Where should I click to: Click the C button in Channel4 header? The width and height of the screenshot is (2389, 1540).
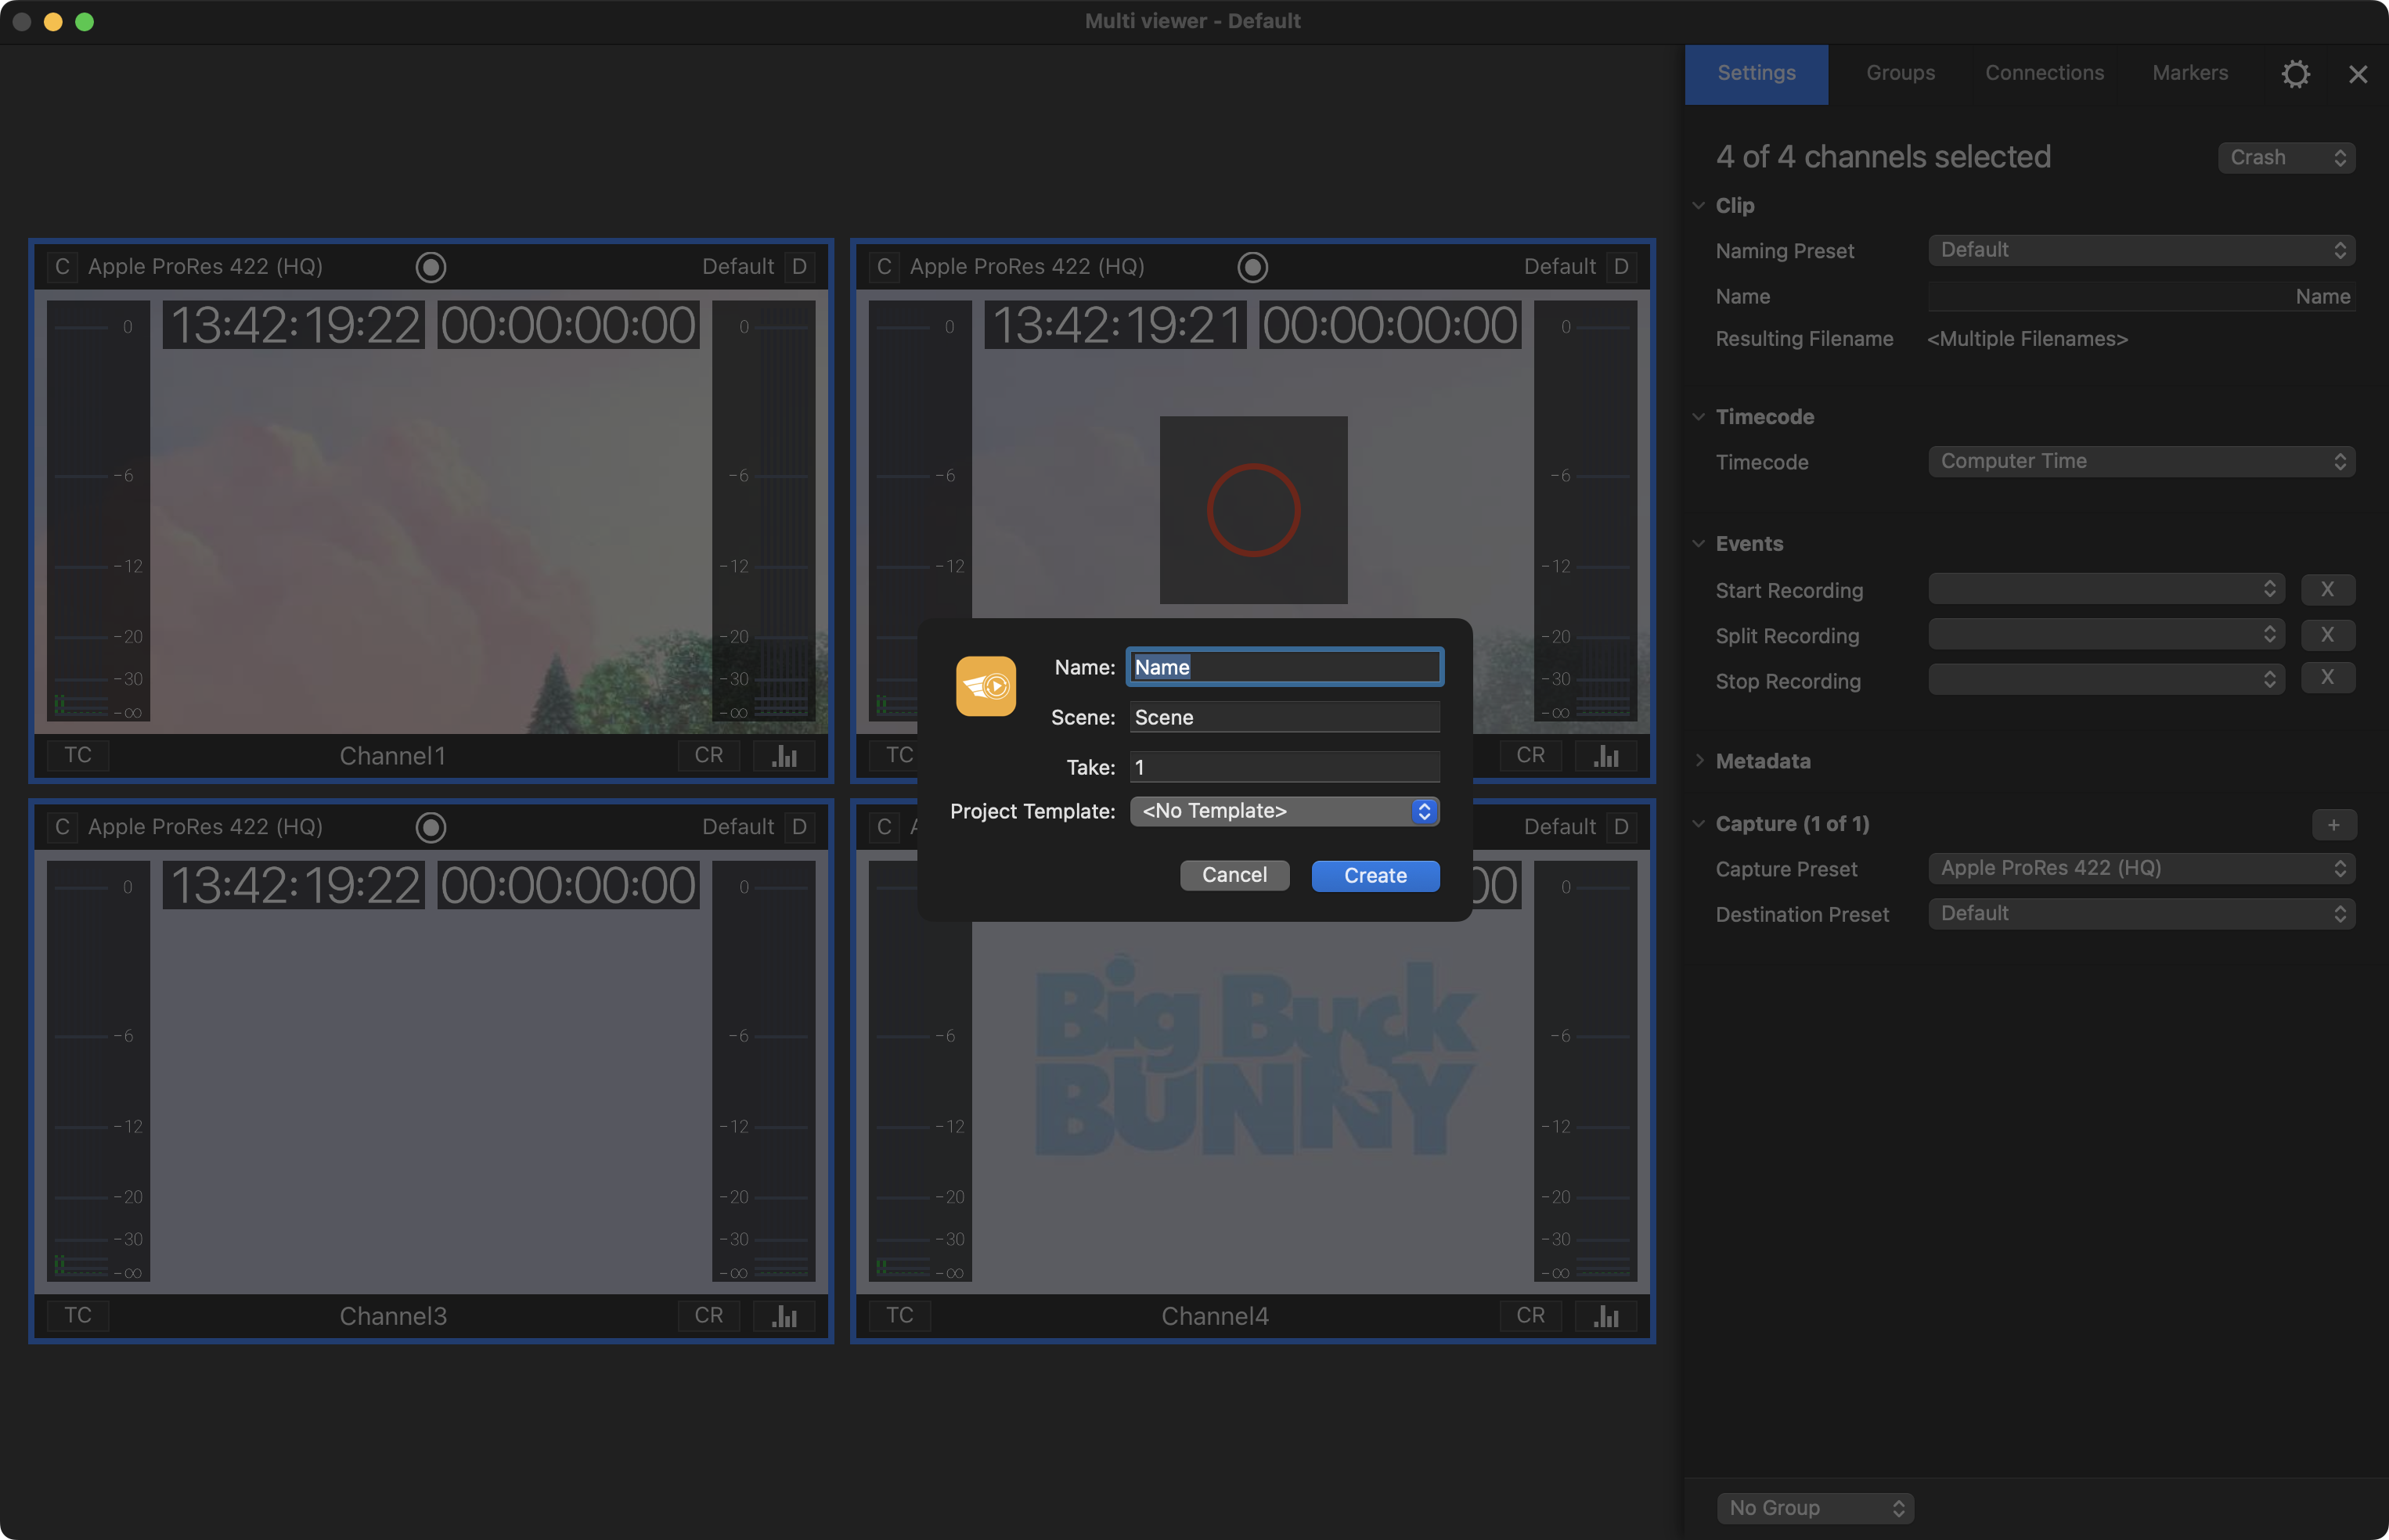884,827
